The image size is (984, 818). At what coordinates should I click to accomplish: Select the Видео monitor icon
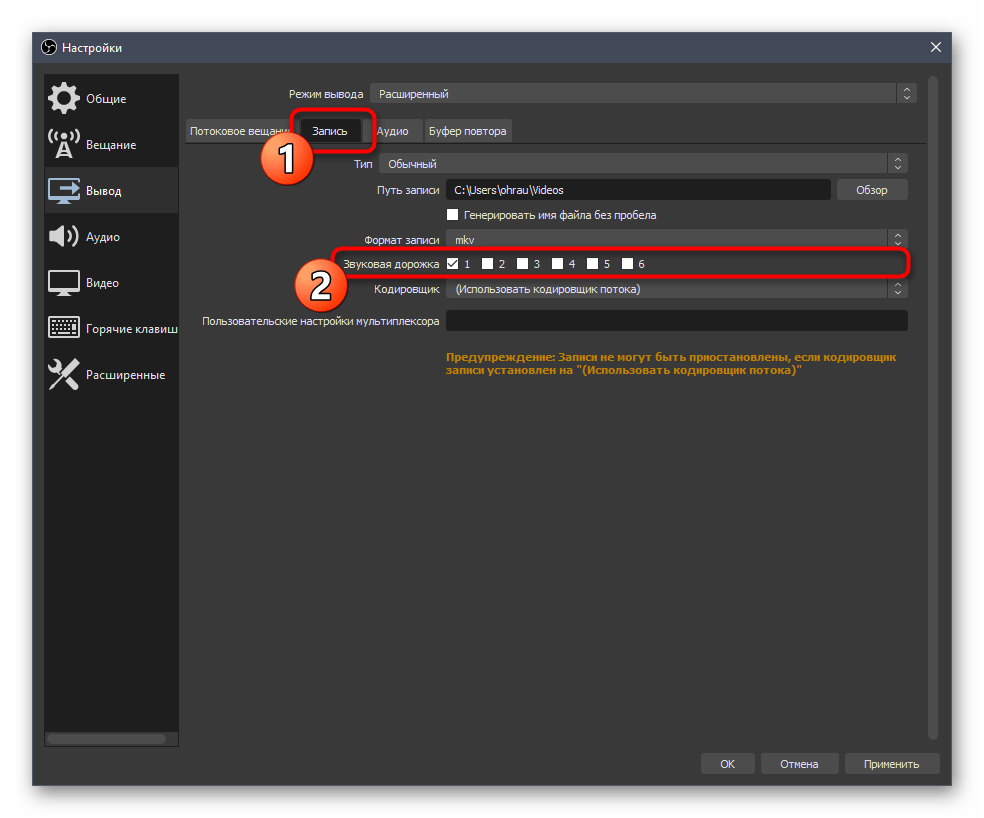[x=64, y=283]
